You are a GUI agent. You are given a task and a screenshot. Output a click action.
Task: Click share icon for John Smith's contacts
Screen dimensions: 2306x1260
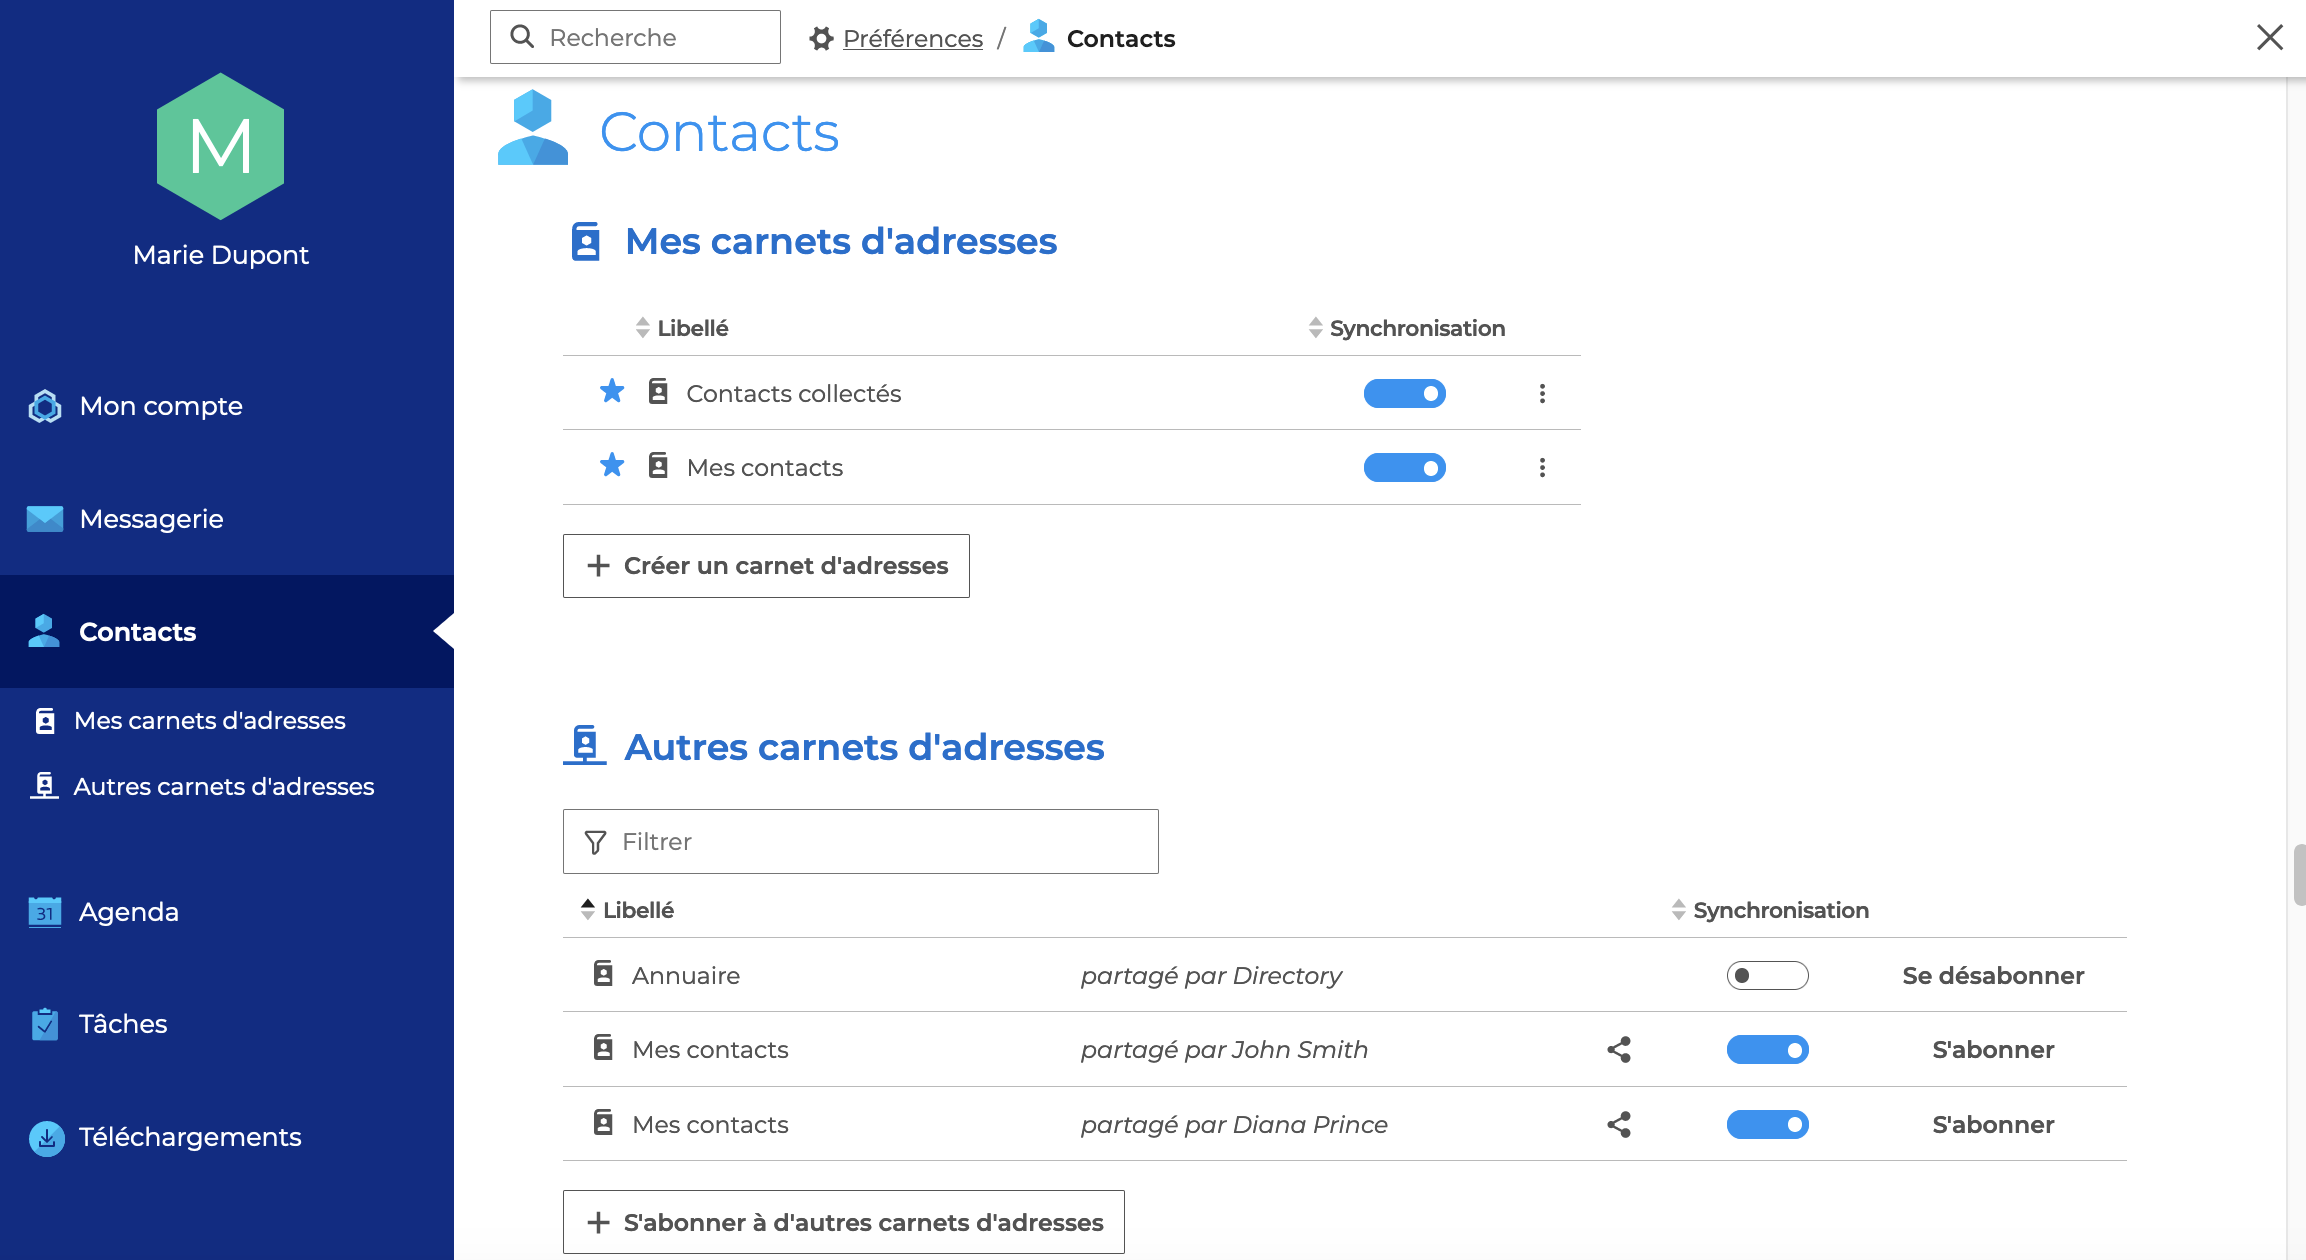(1619, 1049)
